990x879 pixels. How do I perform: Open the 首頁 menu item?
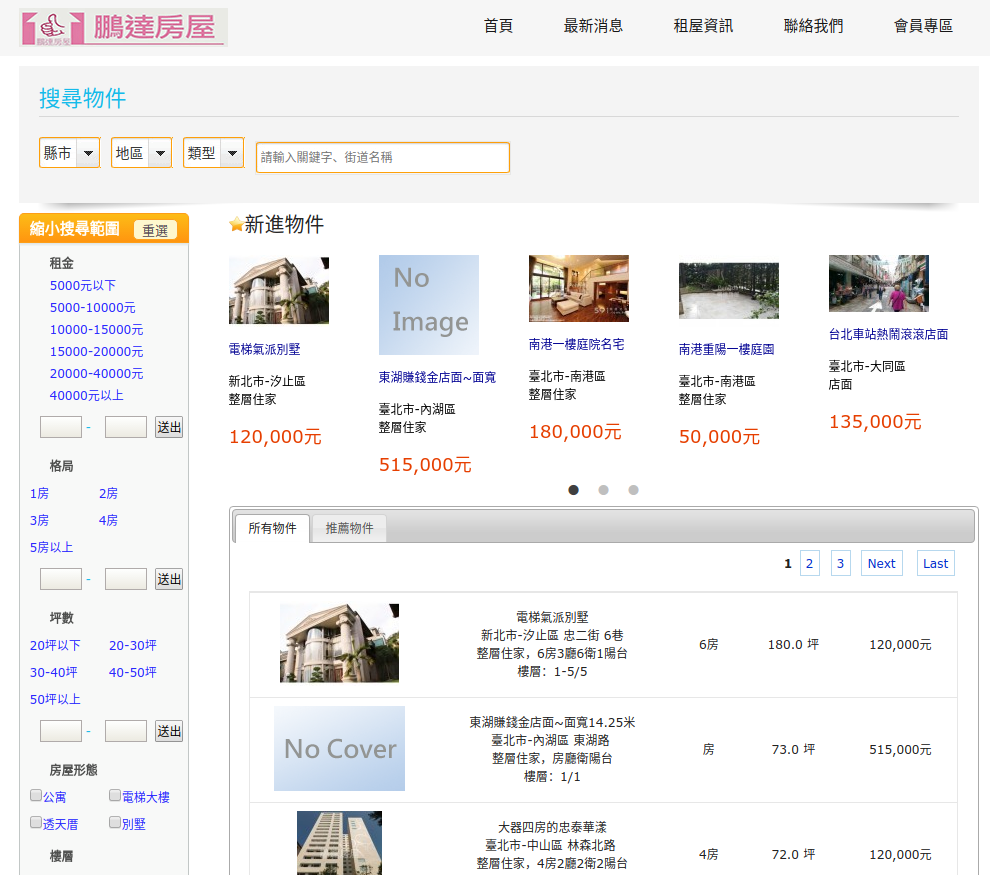click(498, 26)
